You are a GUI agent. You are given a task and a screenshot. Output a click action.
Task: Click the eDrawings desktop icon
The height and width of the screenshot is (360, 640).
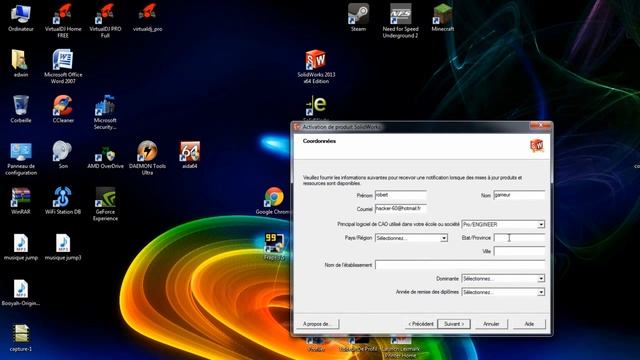click(316, 107)
